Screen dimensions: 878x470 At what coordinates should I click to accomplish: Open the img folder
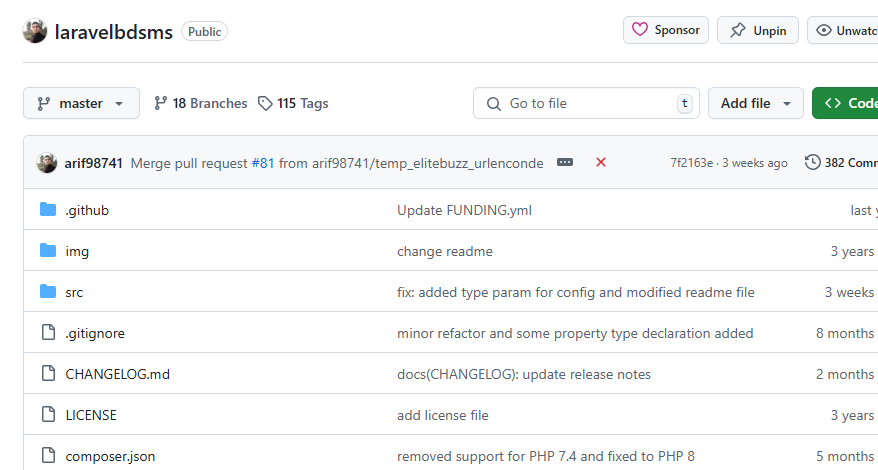tap(77, 252)
